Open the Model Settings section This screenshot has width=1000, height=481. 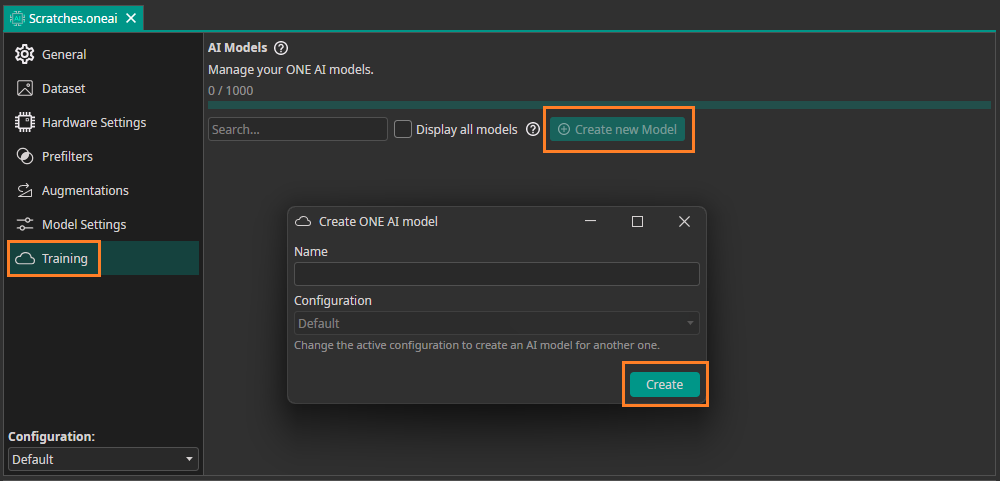coord(103,225)
